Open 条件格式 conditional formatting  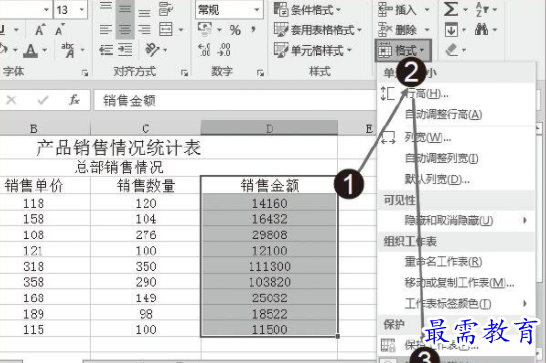pyautogui.click(x=307, y=10)
